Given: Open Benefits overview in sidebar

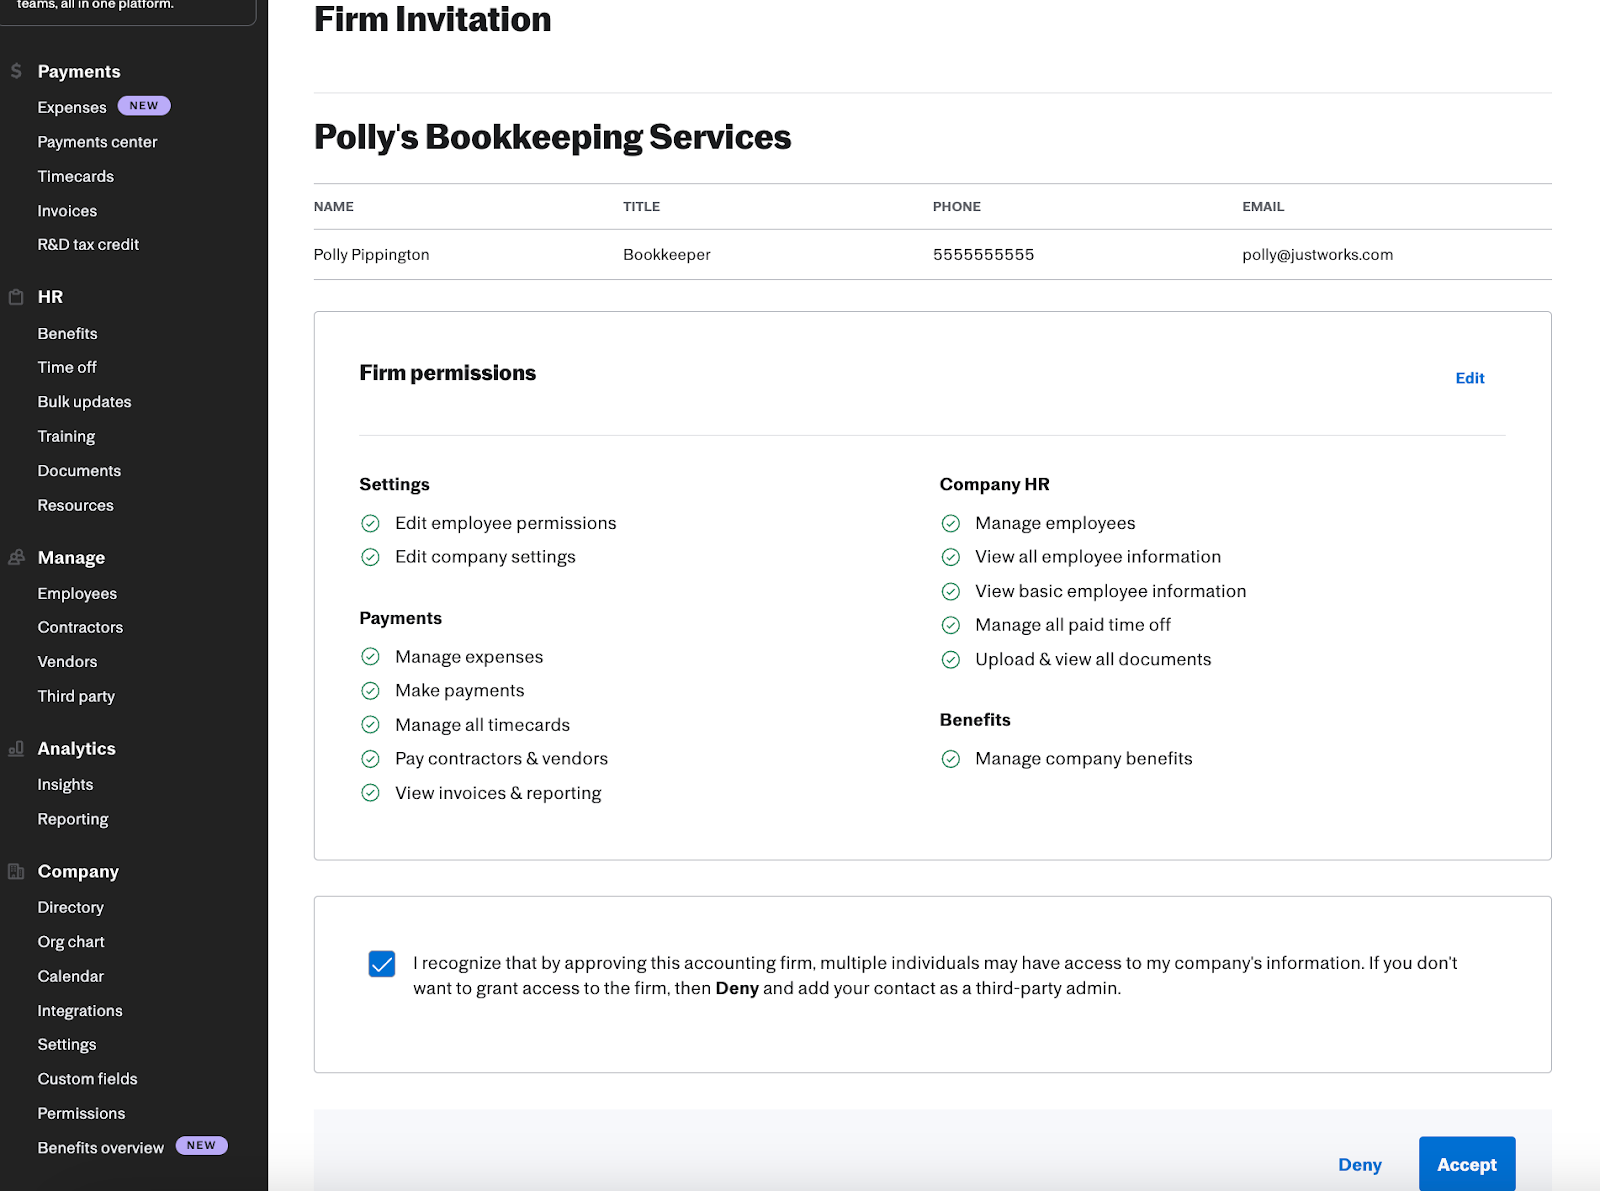Looking at the screenshot, I should click(101, 1148).
